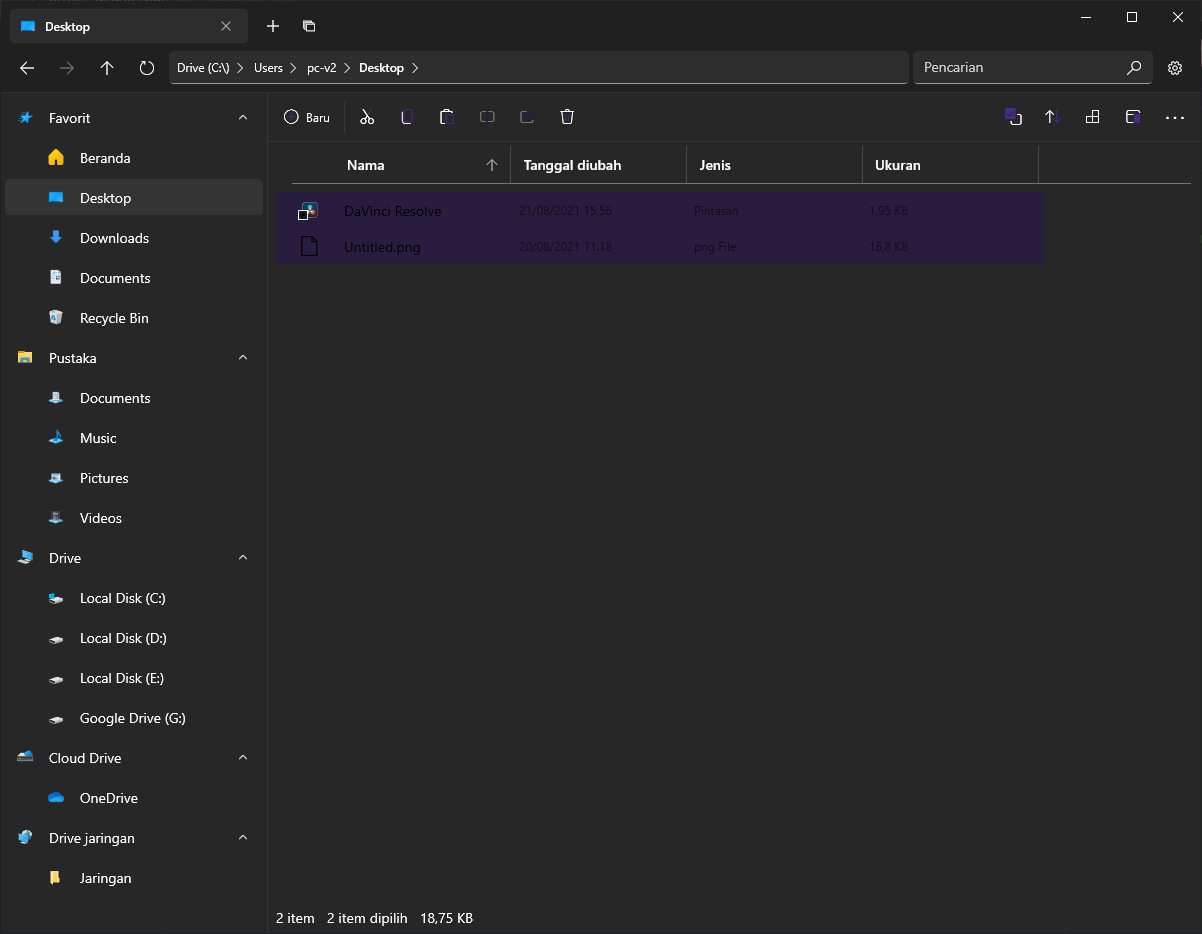Screen dimensions: 1202x934
Task: Toggle multi-select mode with the checkboxes icon
Action: [x=1013, y=117]
